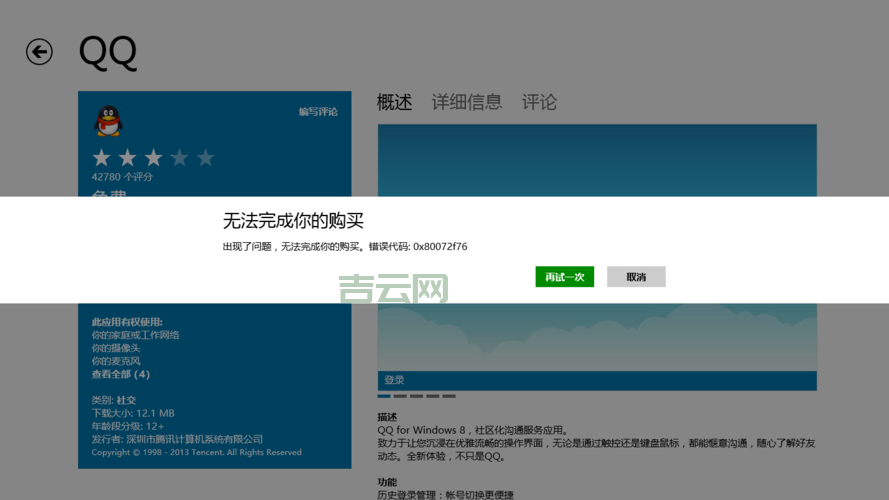The width and height of the screenshot is (889, 500).
Task: Click the QQ penguin app icon
Action: (x=108, y=121)
